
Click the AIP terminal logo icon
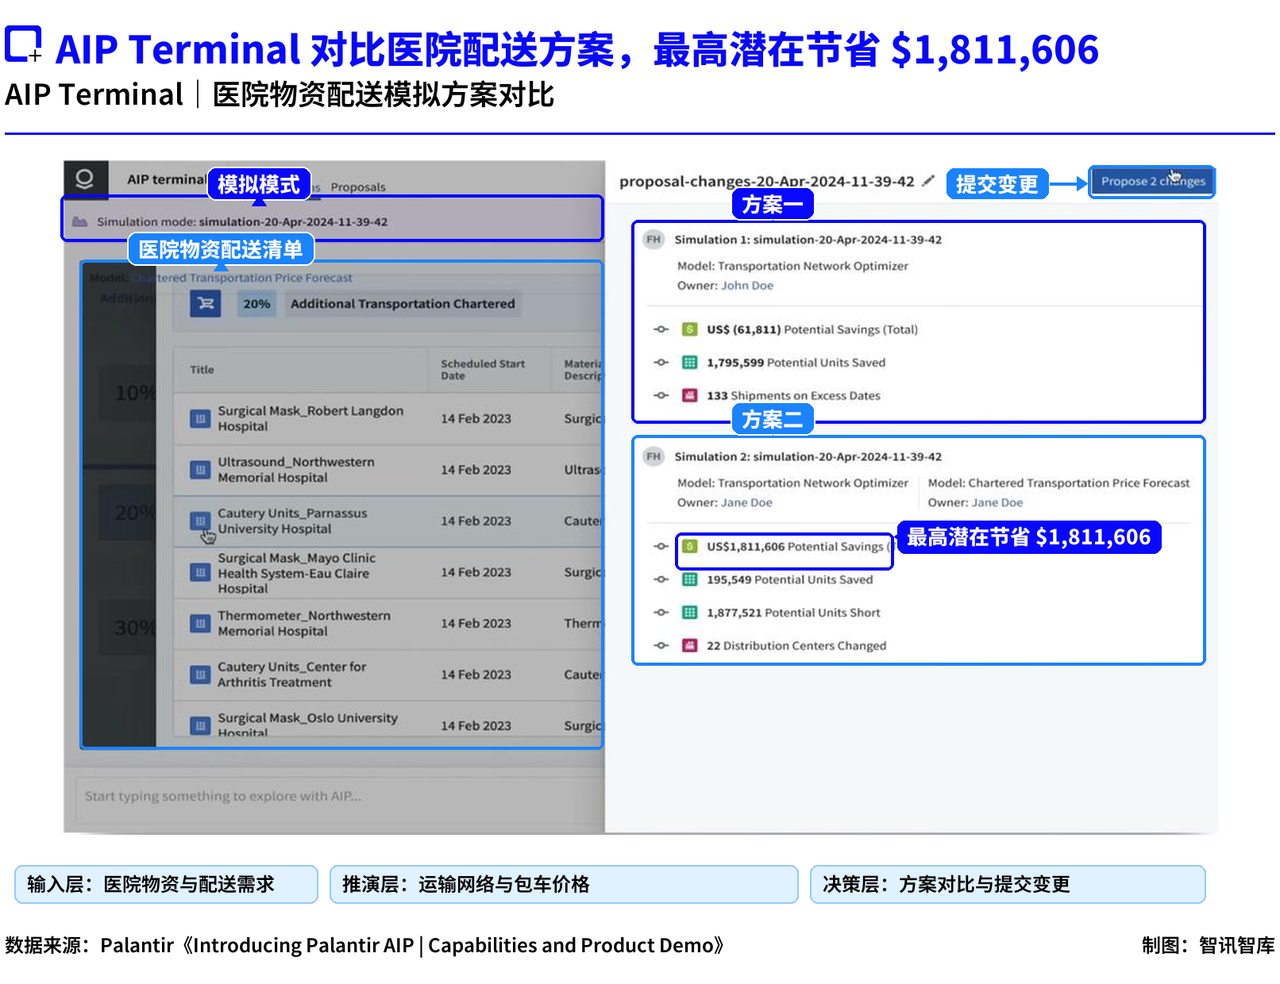[x=84, y=179]
